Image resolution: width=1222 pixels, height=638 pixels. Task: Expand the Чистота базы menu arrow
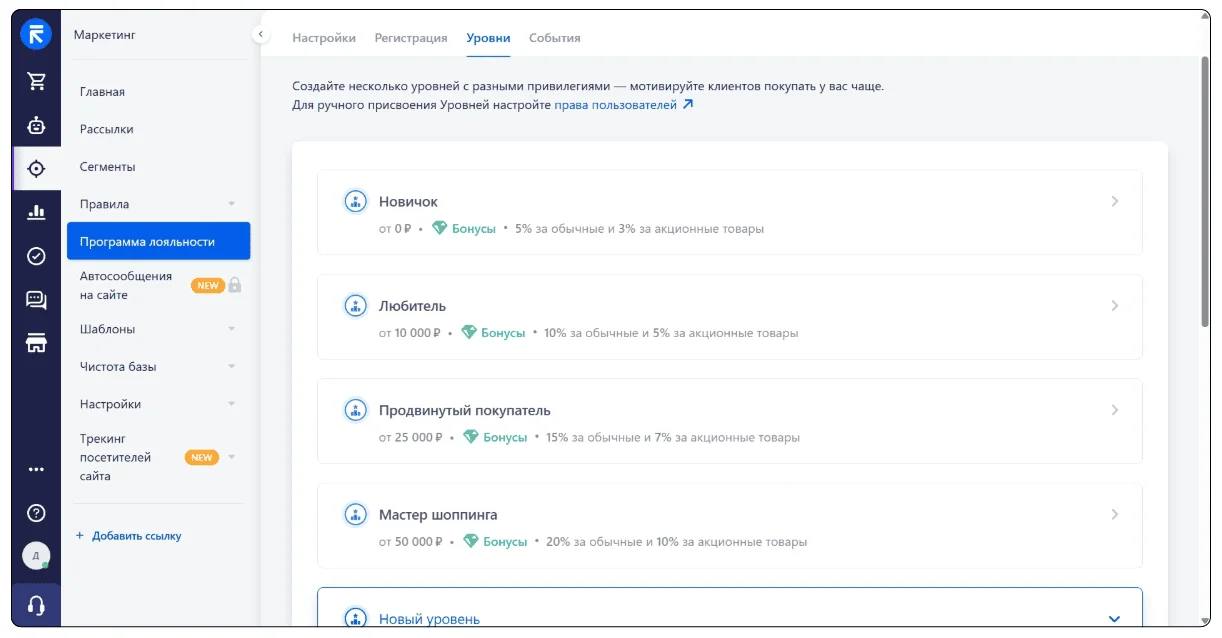[232, 367]
